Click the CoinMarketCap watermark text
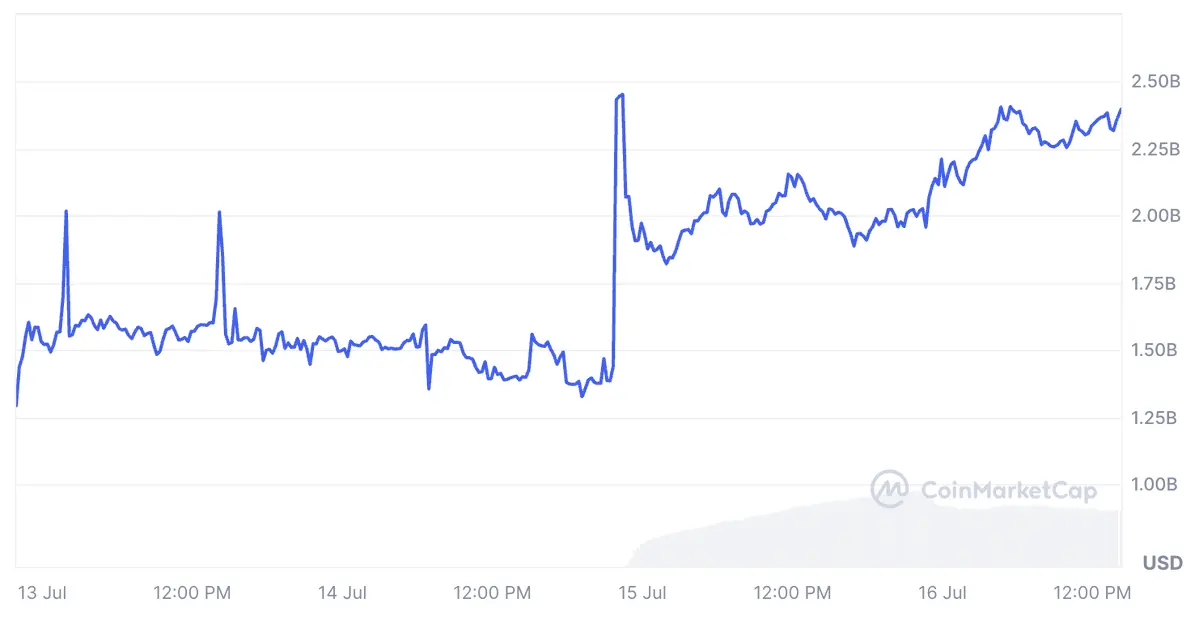The image size is (1199, 641). 1009,490
